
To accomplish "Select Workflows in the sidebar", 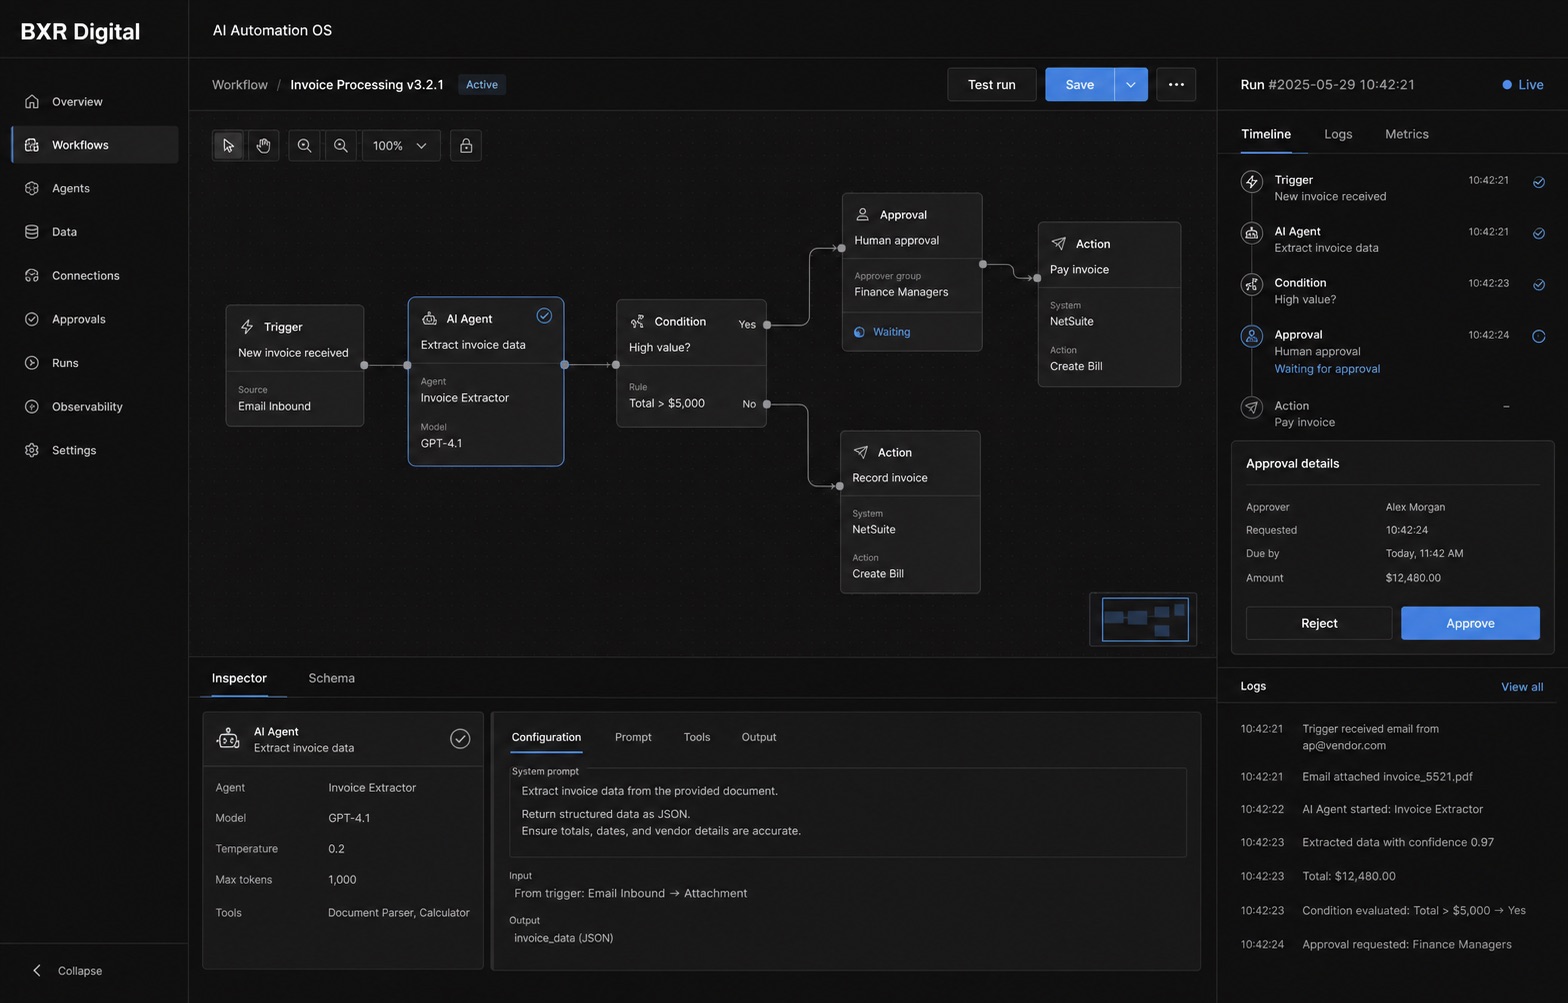I will pos(95,145).
